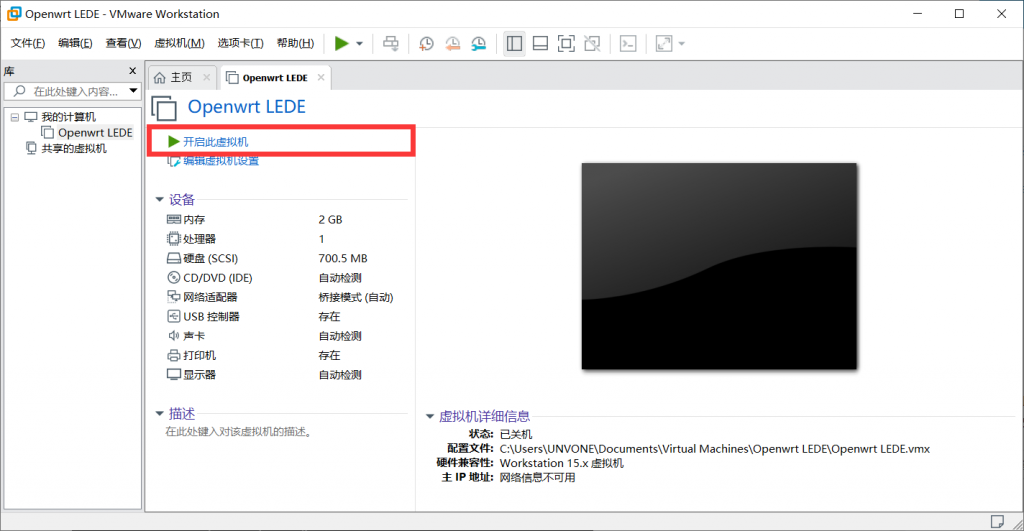The width and height of the screenshot is (1024, 531).
Task: Collapse the 设备 section
Action: 159,199
